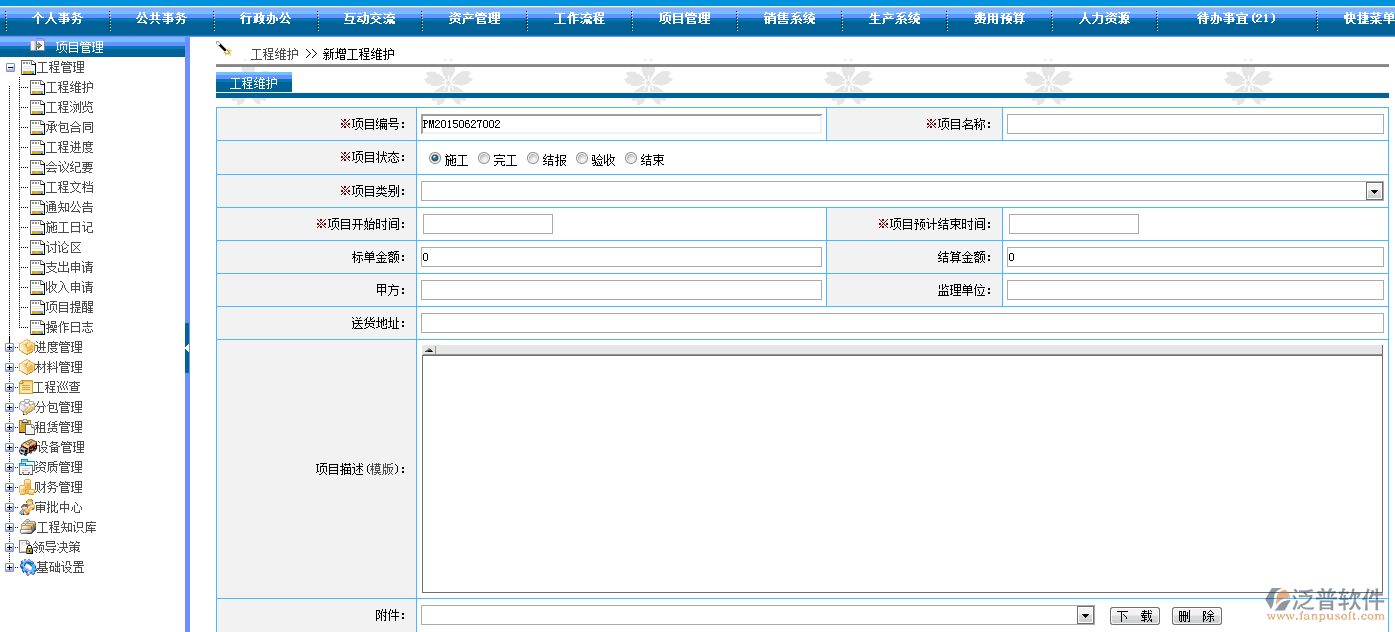Click the 工程浏览 page icon
Image resolution: width=1395 pixels, height=632 pixels.
[x=38, y=107]
